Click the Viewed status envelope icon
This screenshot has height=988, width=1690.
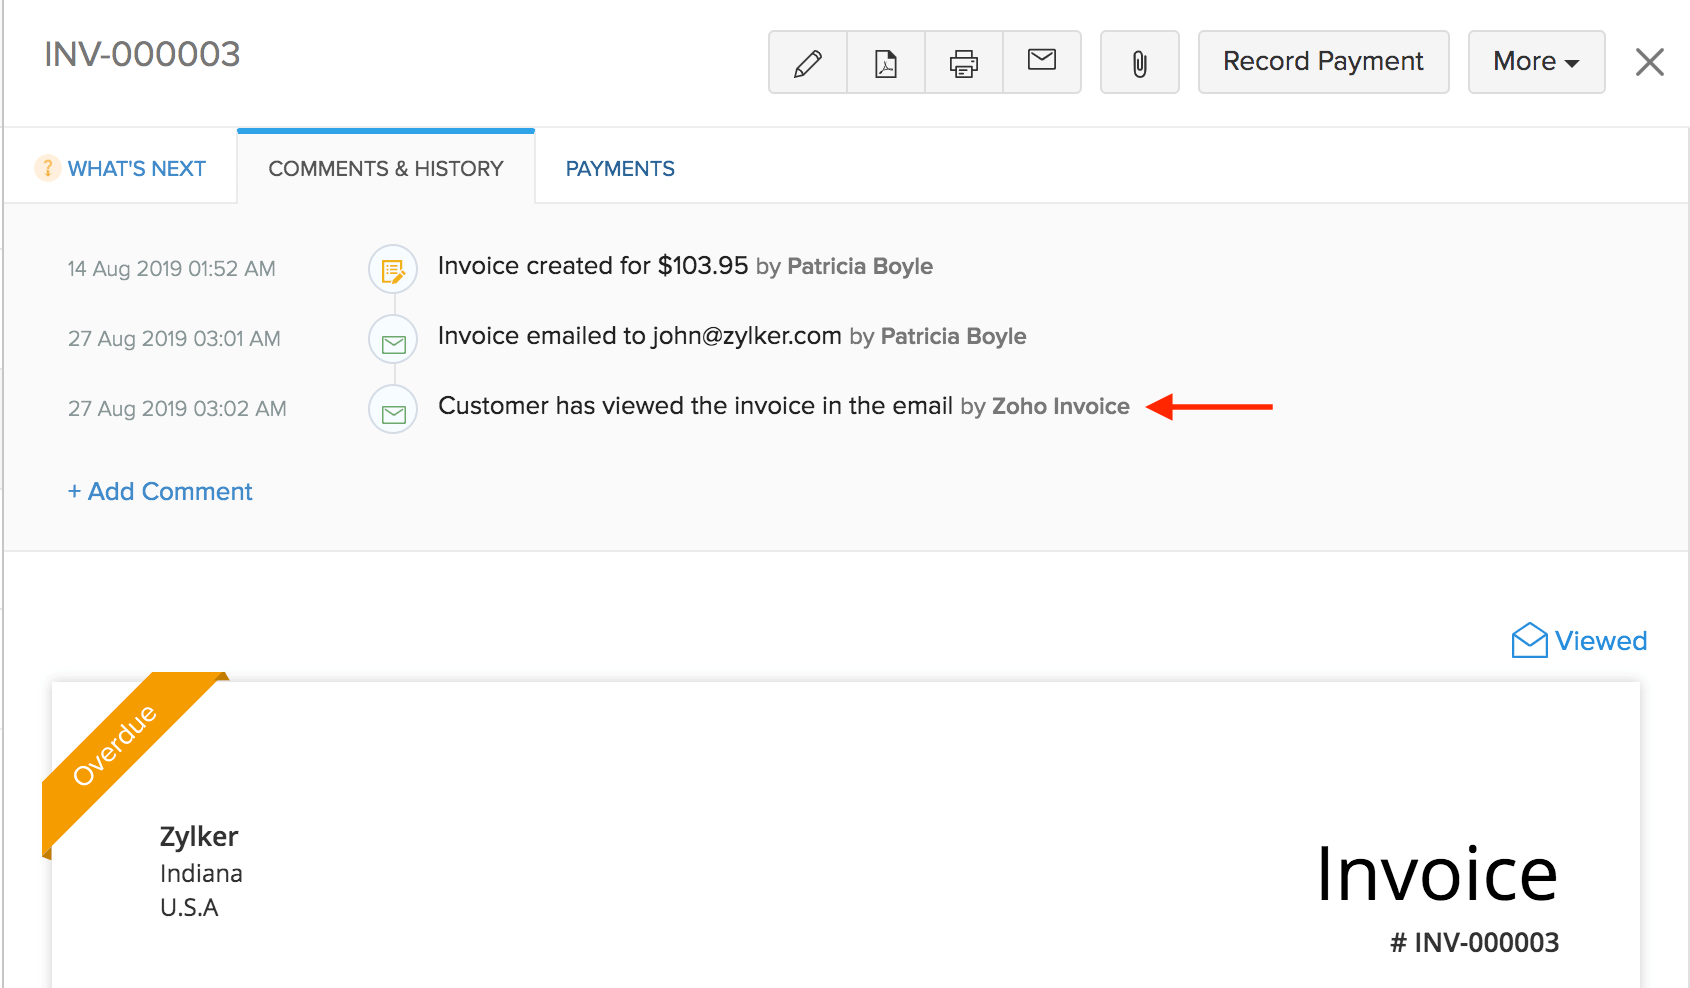click(x=1528, y=640)
